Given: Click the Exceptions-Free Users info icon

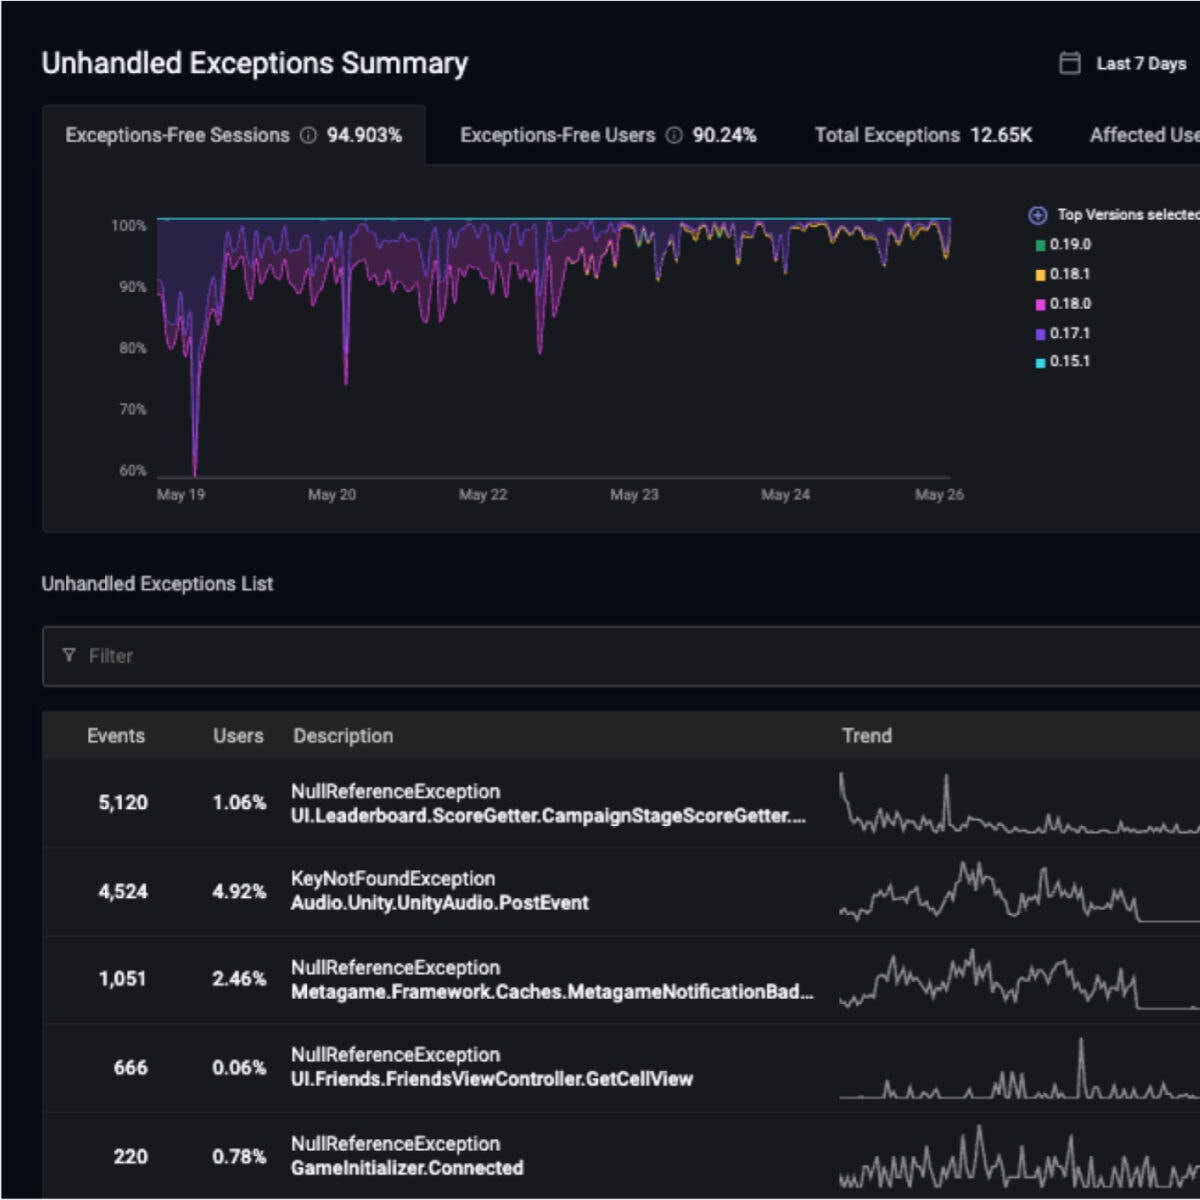Looking at the screenshot, I should click(673, 135).
